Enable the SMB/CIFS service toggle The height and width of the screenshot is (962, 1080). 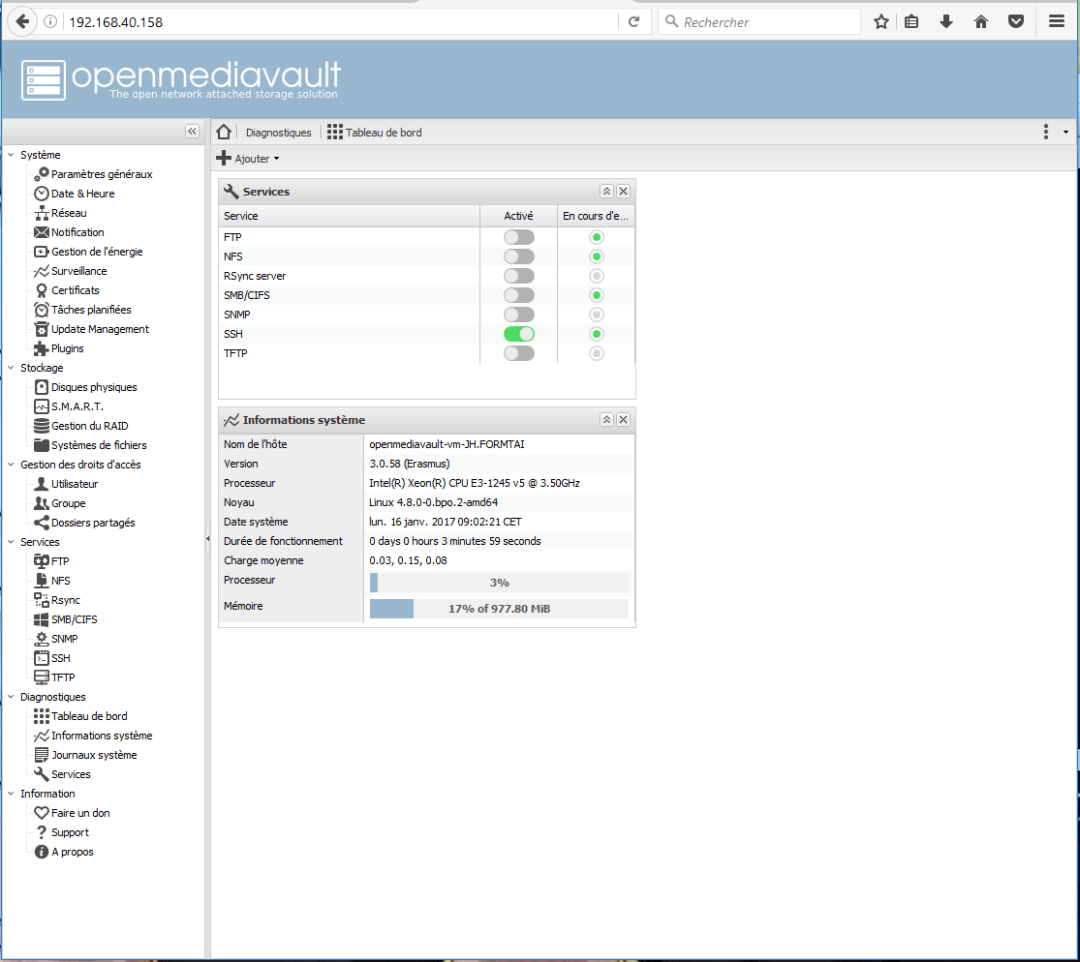(518, 295)
